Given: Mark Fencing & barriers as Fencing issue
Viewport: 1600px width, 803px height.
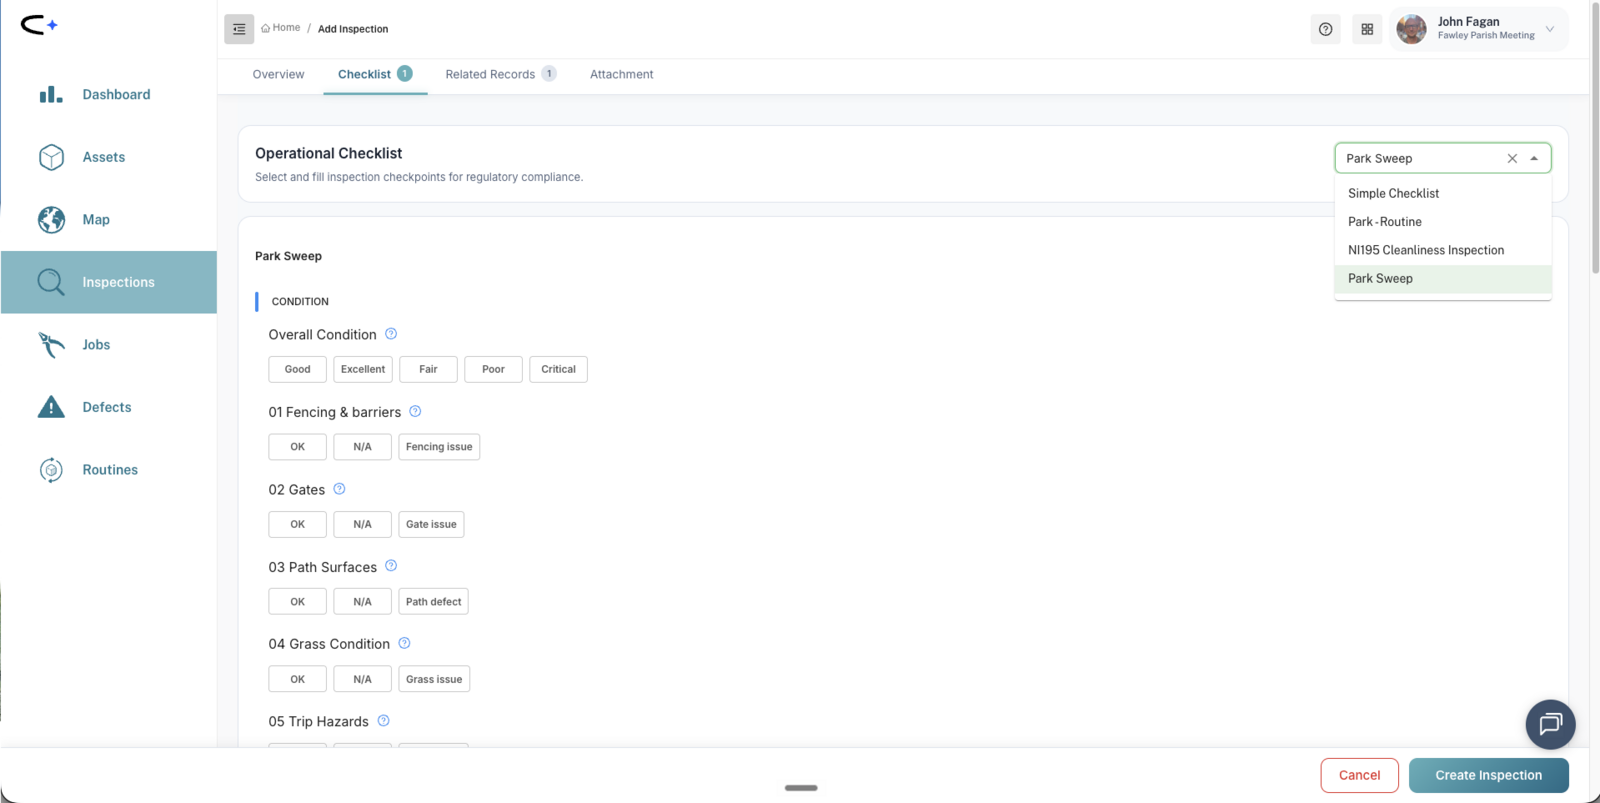Looking at the screenshot, I should (x=439, y=447).
